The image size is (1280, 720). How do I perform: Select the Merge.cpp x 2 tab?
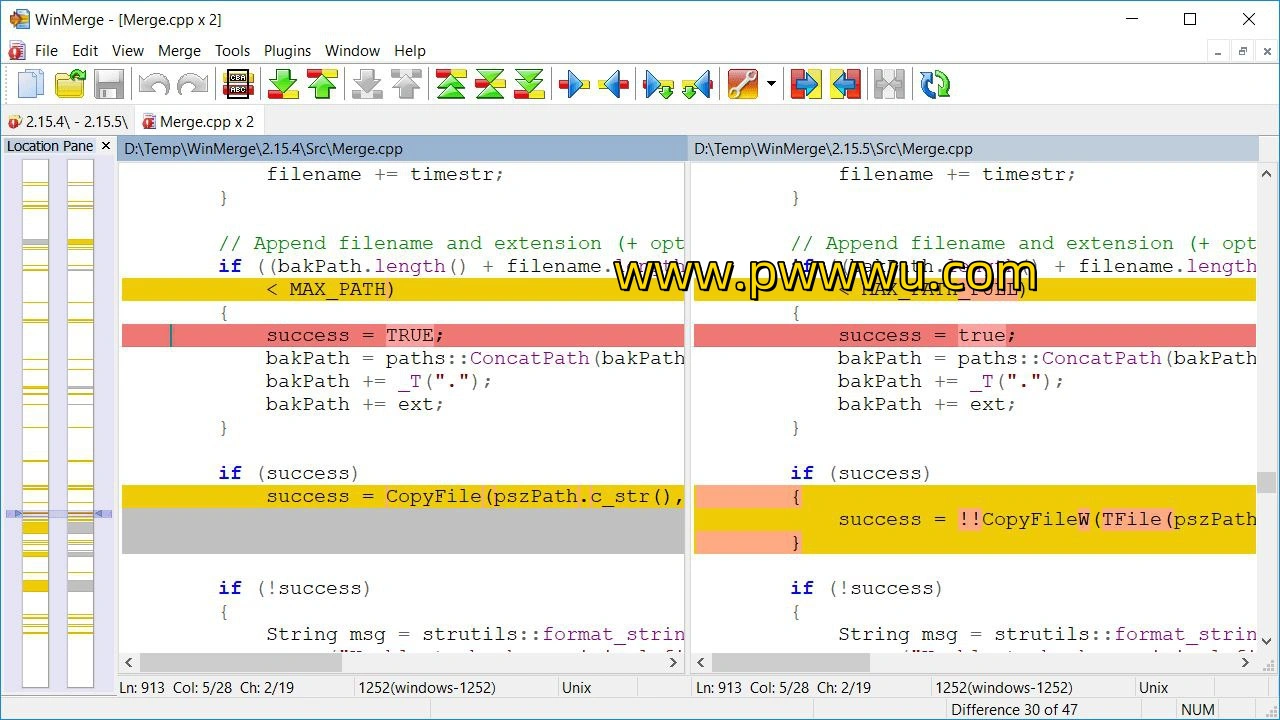point(198,122)
